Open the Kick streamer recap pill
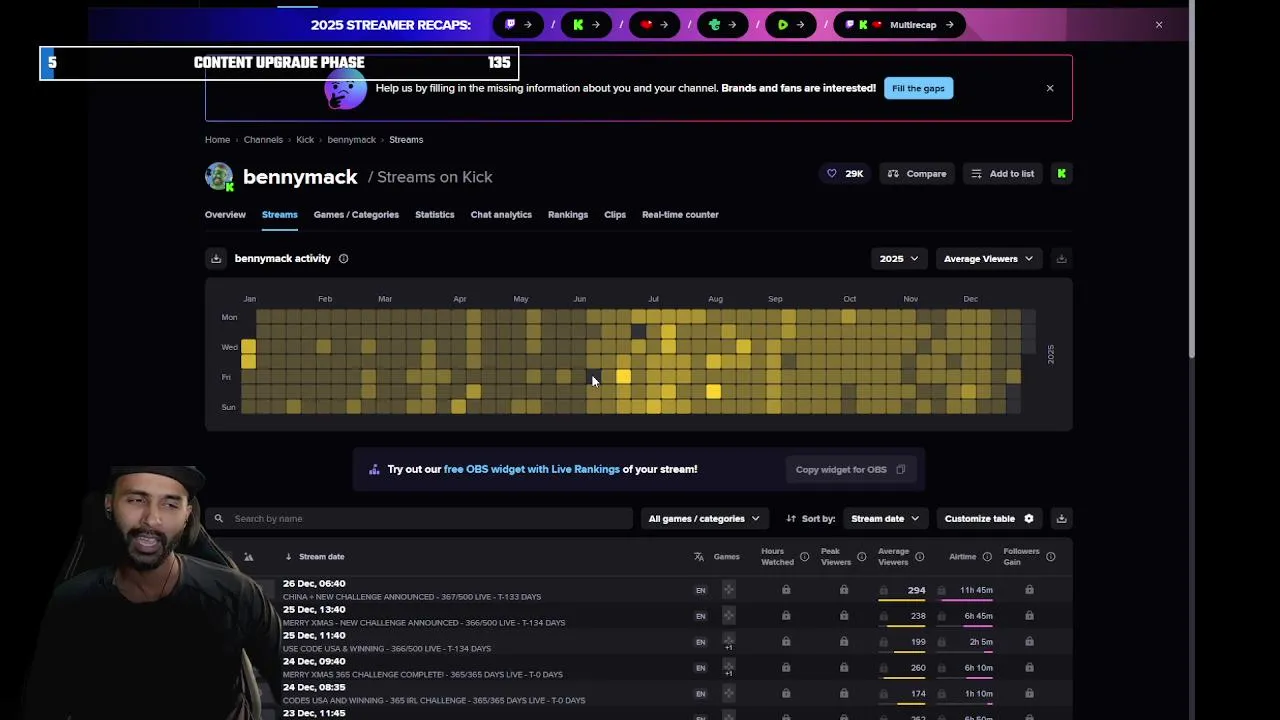Viewport: 1280px width, 720px height. tap(586, 25)
